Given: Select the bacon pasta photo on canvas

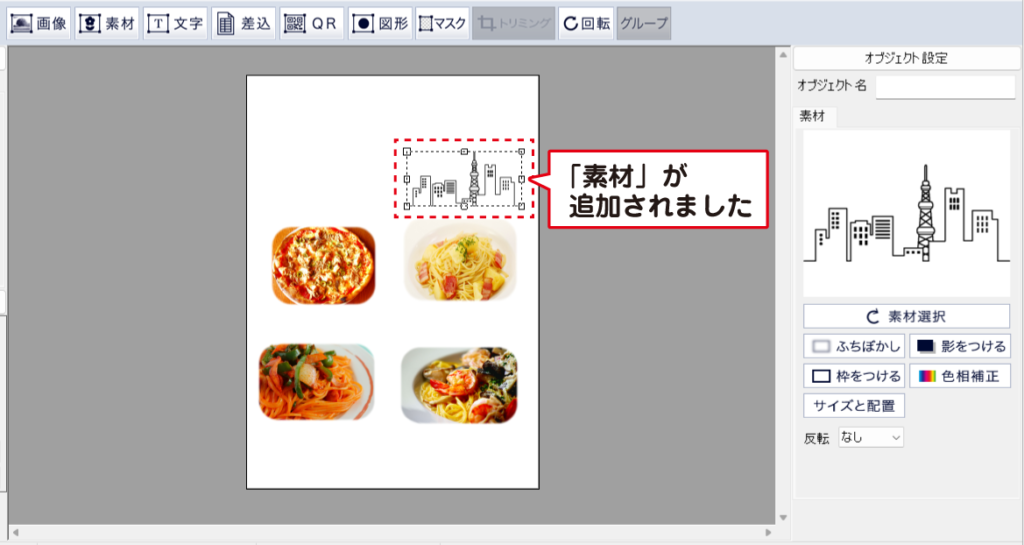Looking at the screenshot, I should 460,260.
